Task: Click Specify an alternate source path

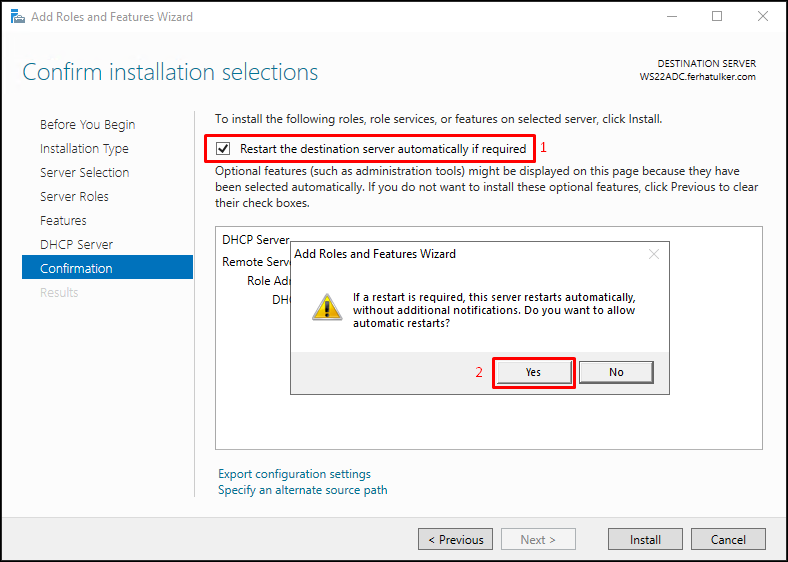Action: (303, 490)
